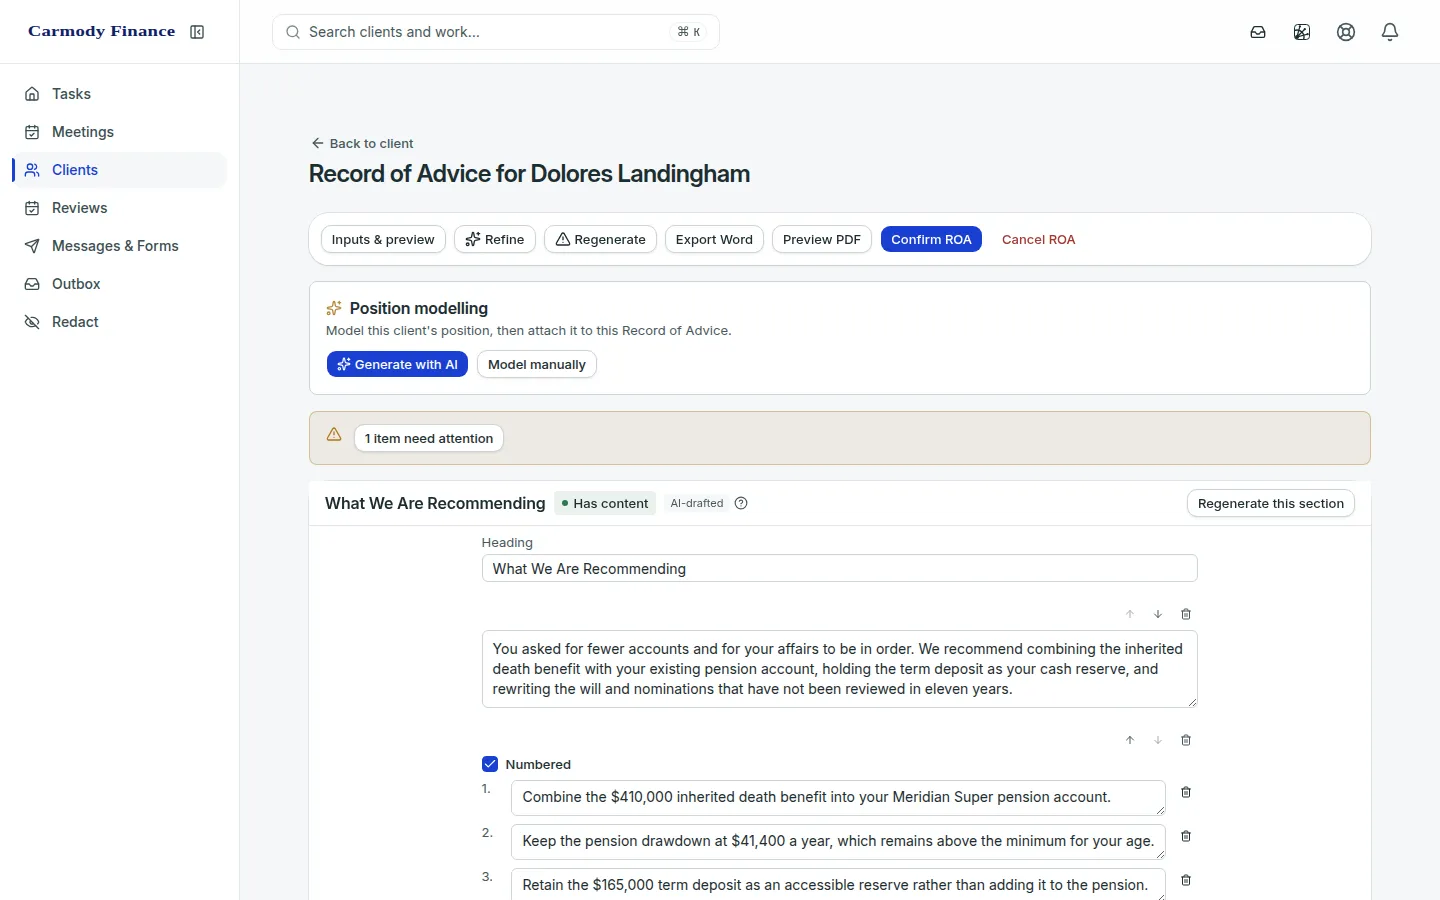Delete the intro paragraph block
Image resolution: width=1440 pixels, height=900 pixels.
(1186, 614)
